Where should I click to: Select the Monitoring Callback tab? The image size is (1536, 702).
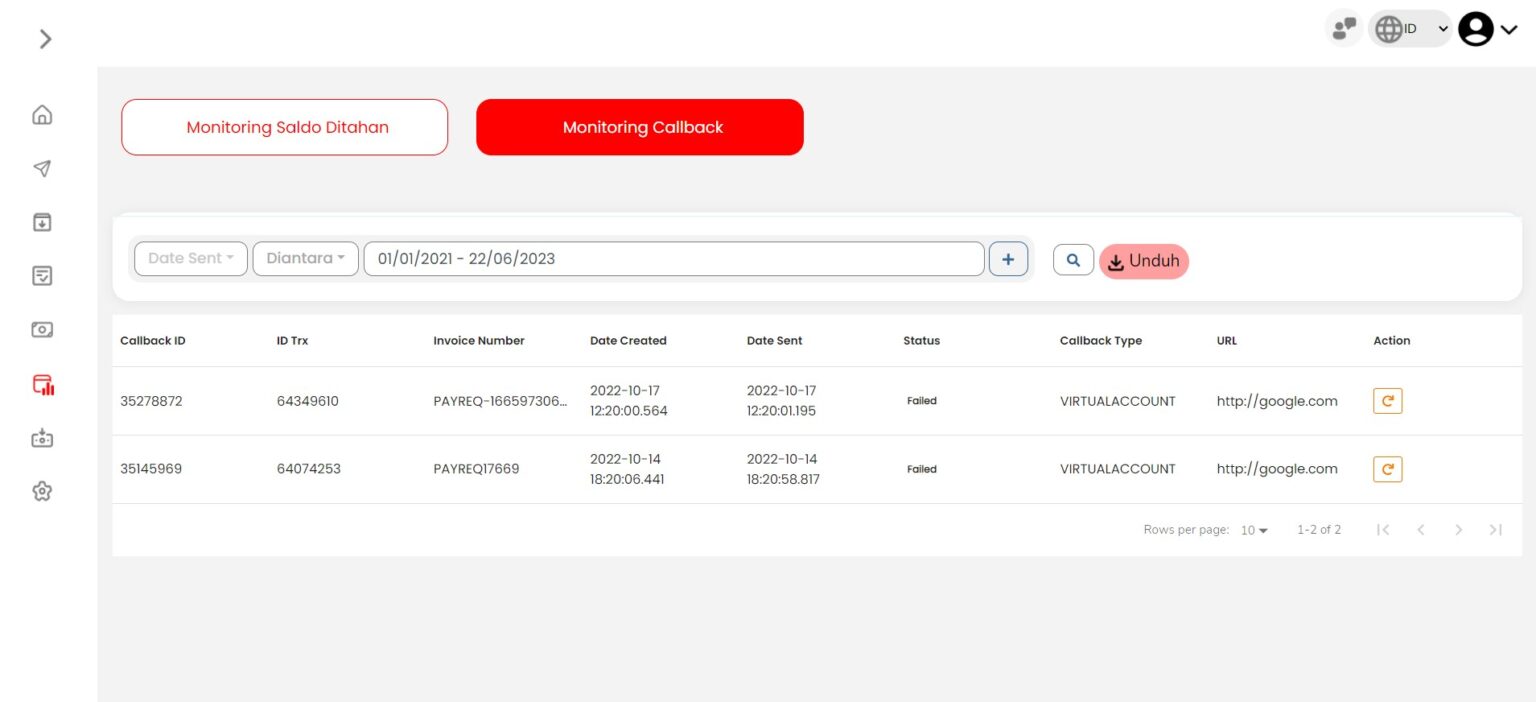pos(640,127)
